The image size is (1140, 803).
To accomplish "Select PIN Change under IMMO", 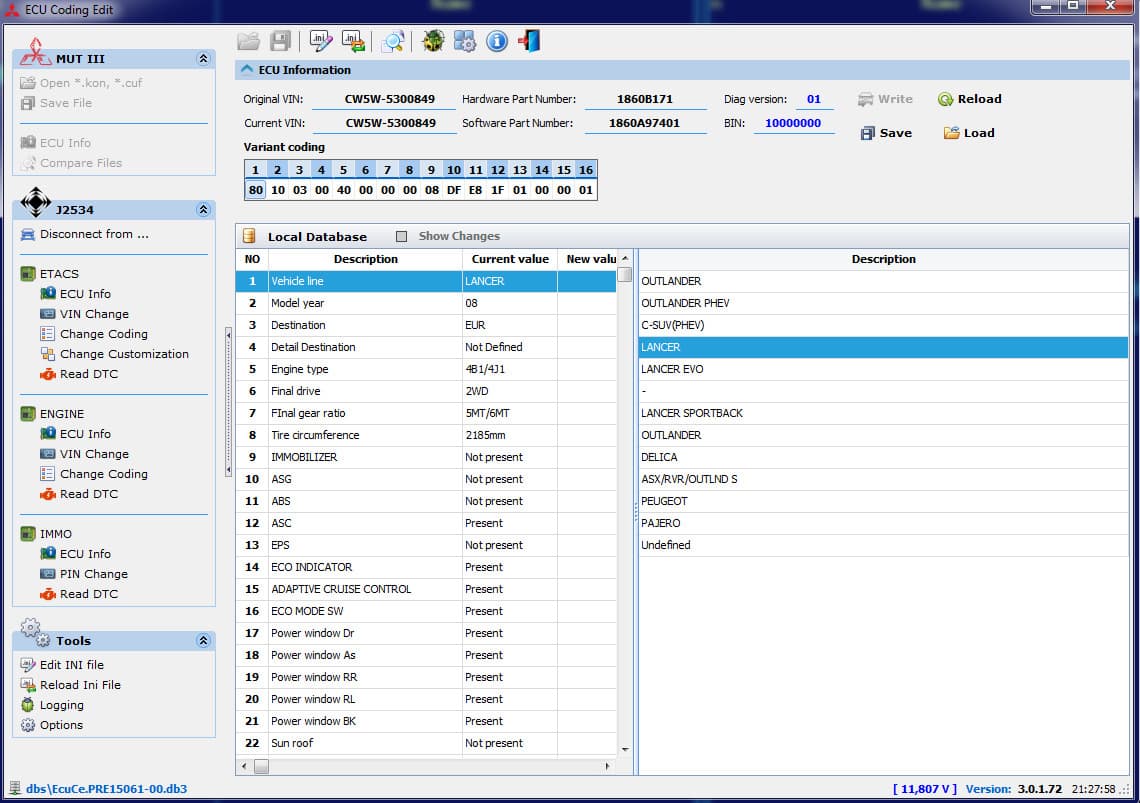I will pyautogui.click(x=93, y=574).
